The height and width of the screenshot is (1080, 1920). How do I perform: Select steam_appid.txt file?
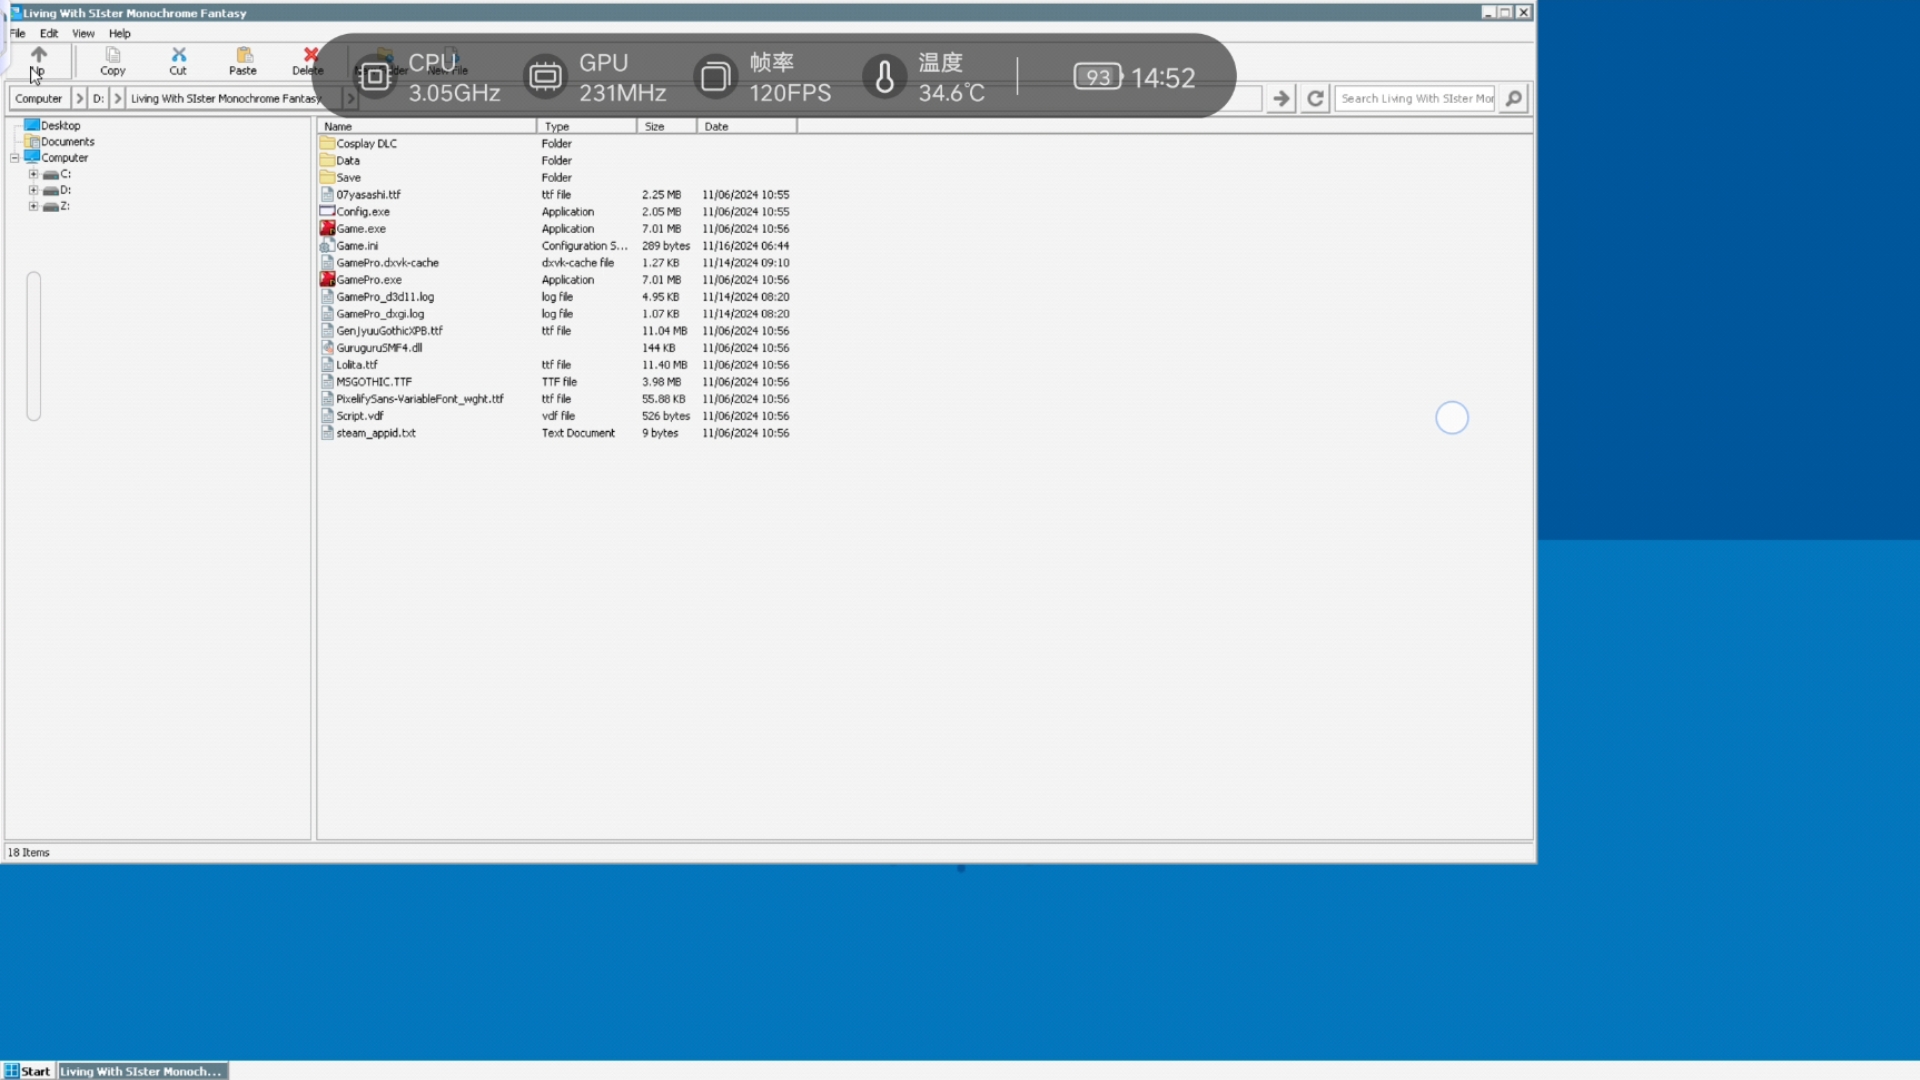click(x=376, y=432)
